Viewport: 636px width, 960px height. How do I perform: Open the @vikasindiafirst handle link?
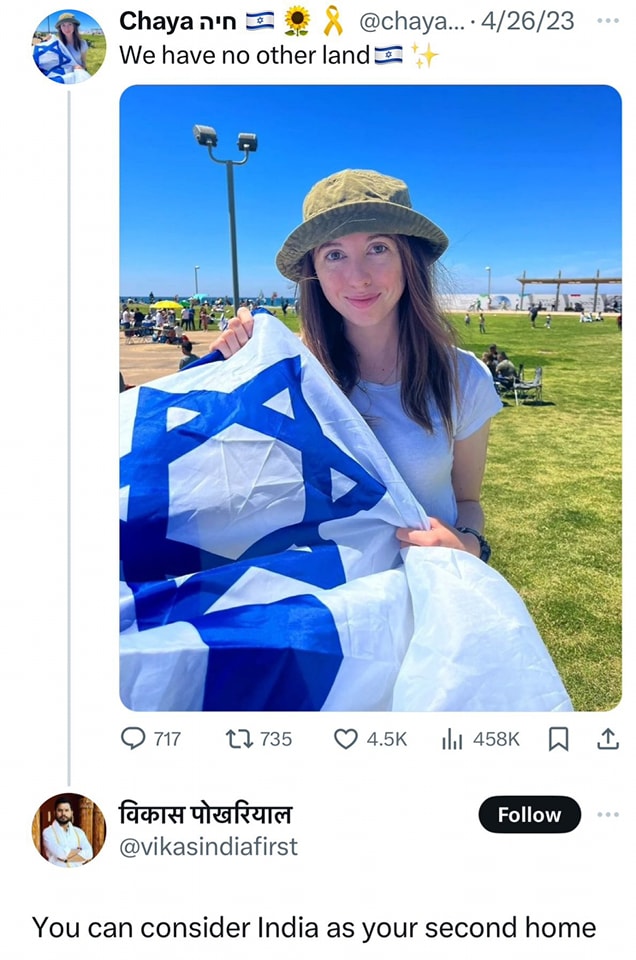pyautogui.click(x=208, y=847)
